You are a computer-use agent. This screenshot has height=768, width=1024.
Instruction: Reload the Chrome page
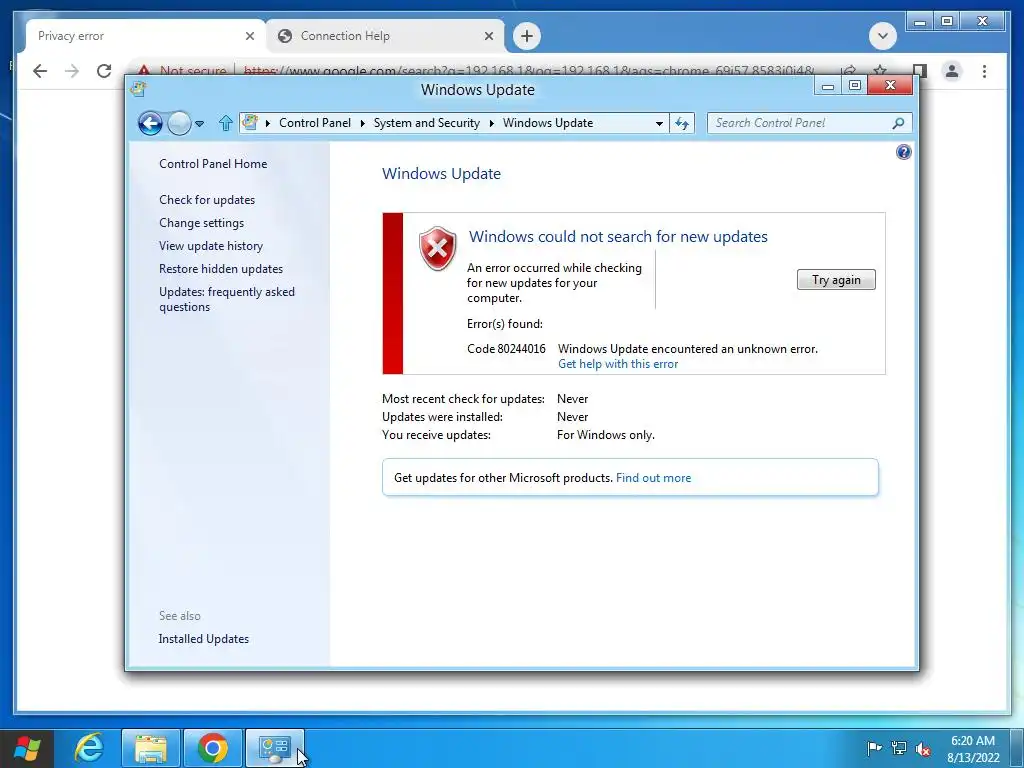coord(104,71)
